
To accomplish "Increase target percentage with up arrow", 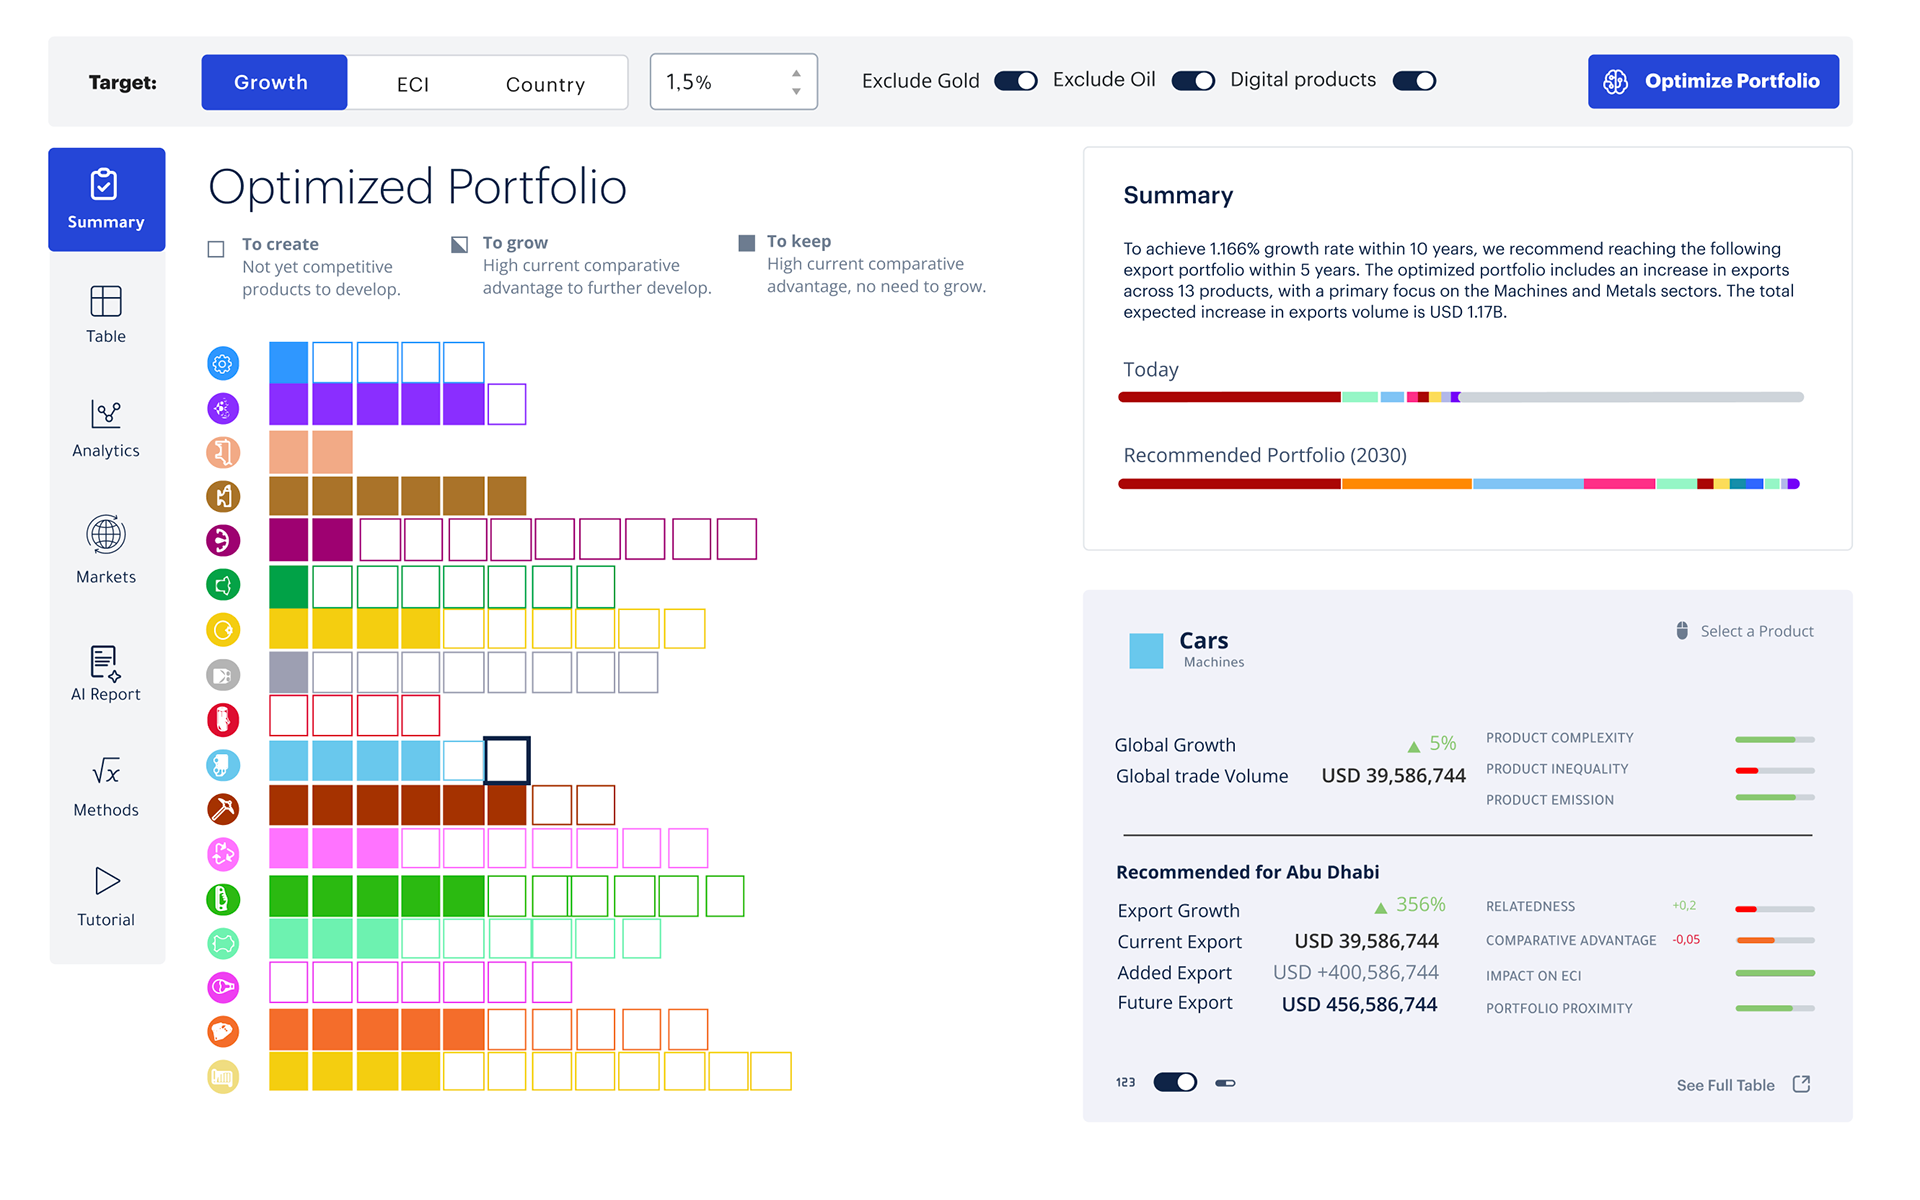I will tap(796, 73).
